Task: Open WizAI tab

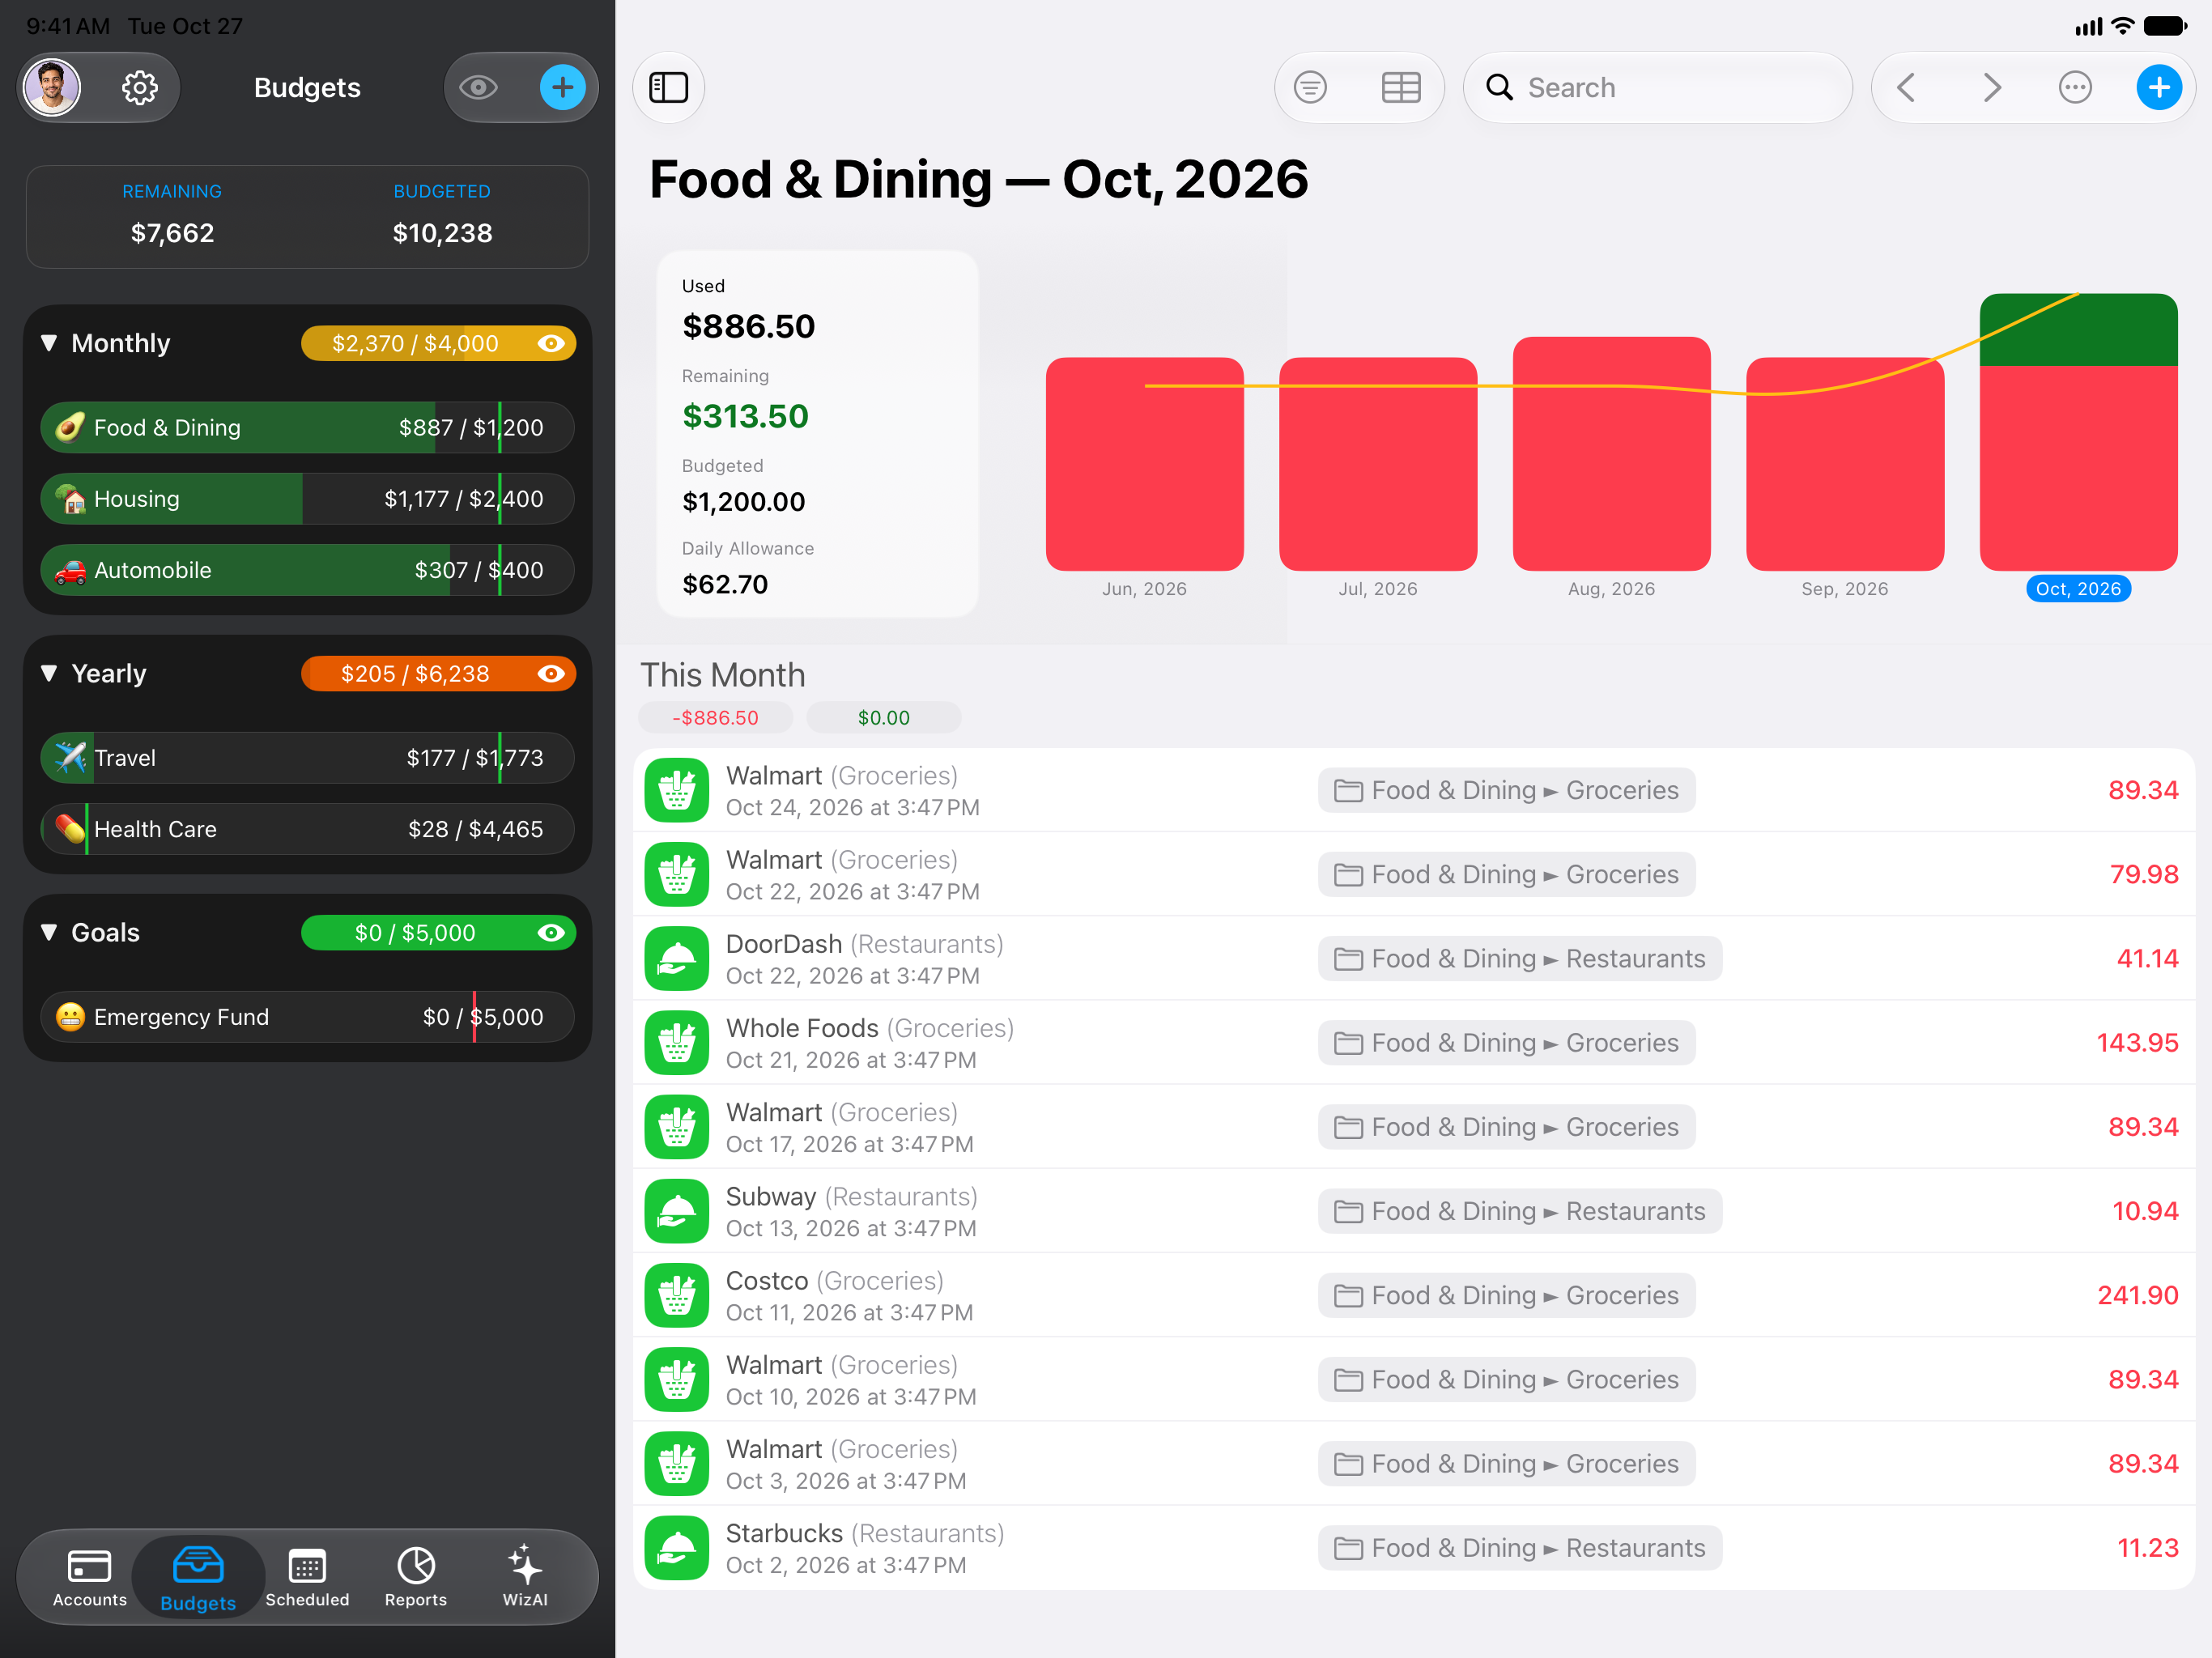Action: (525, 1578)
